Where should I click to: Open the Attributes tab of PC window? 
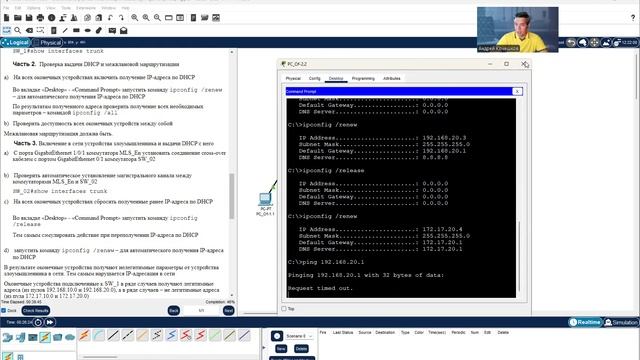[391, 78]
